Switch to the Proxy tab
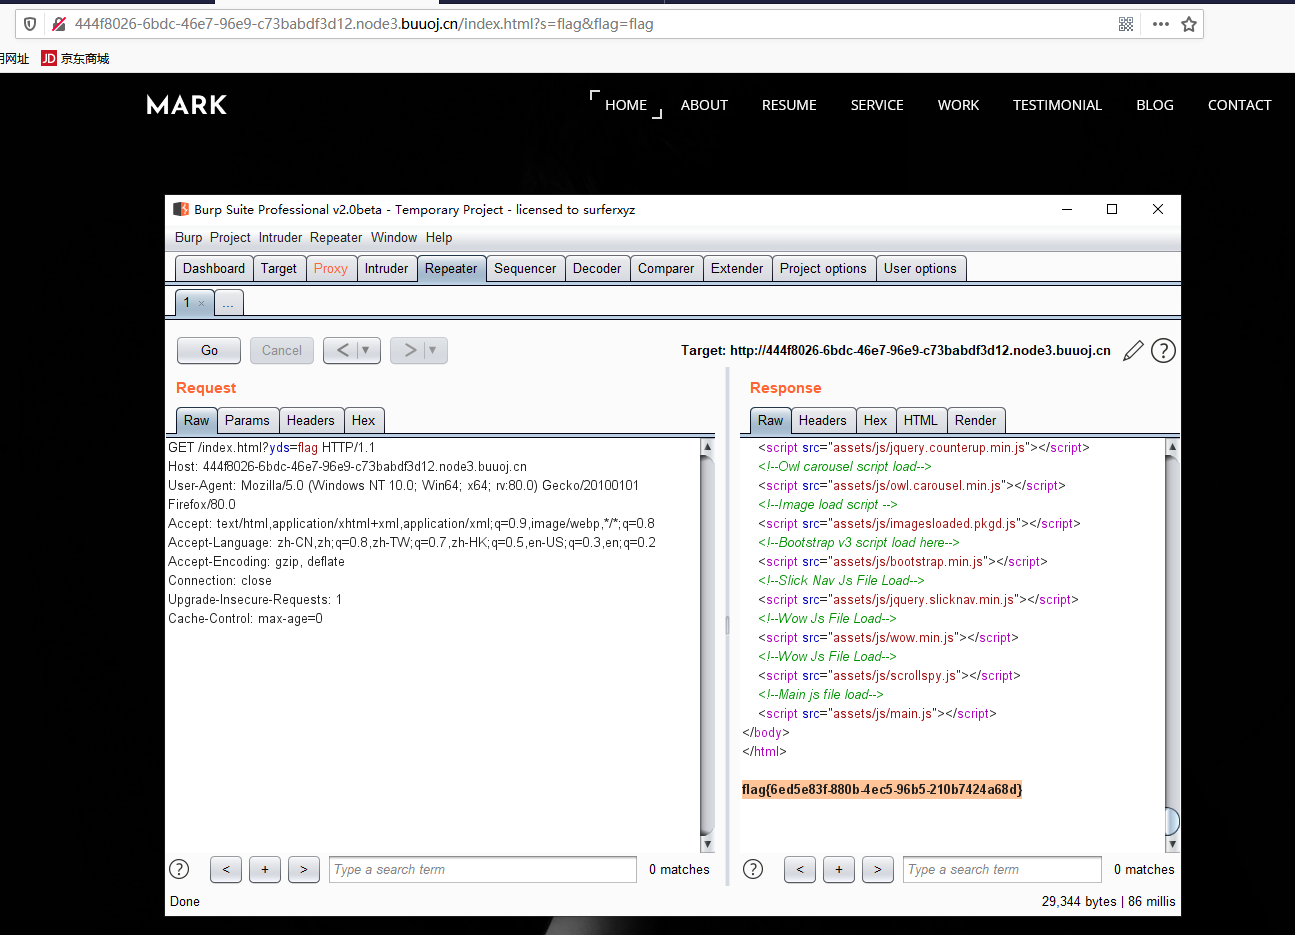Image resolution: width=1295 pixels, height=935 pixels. [331, 268]
